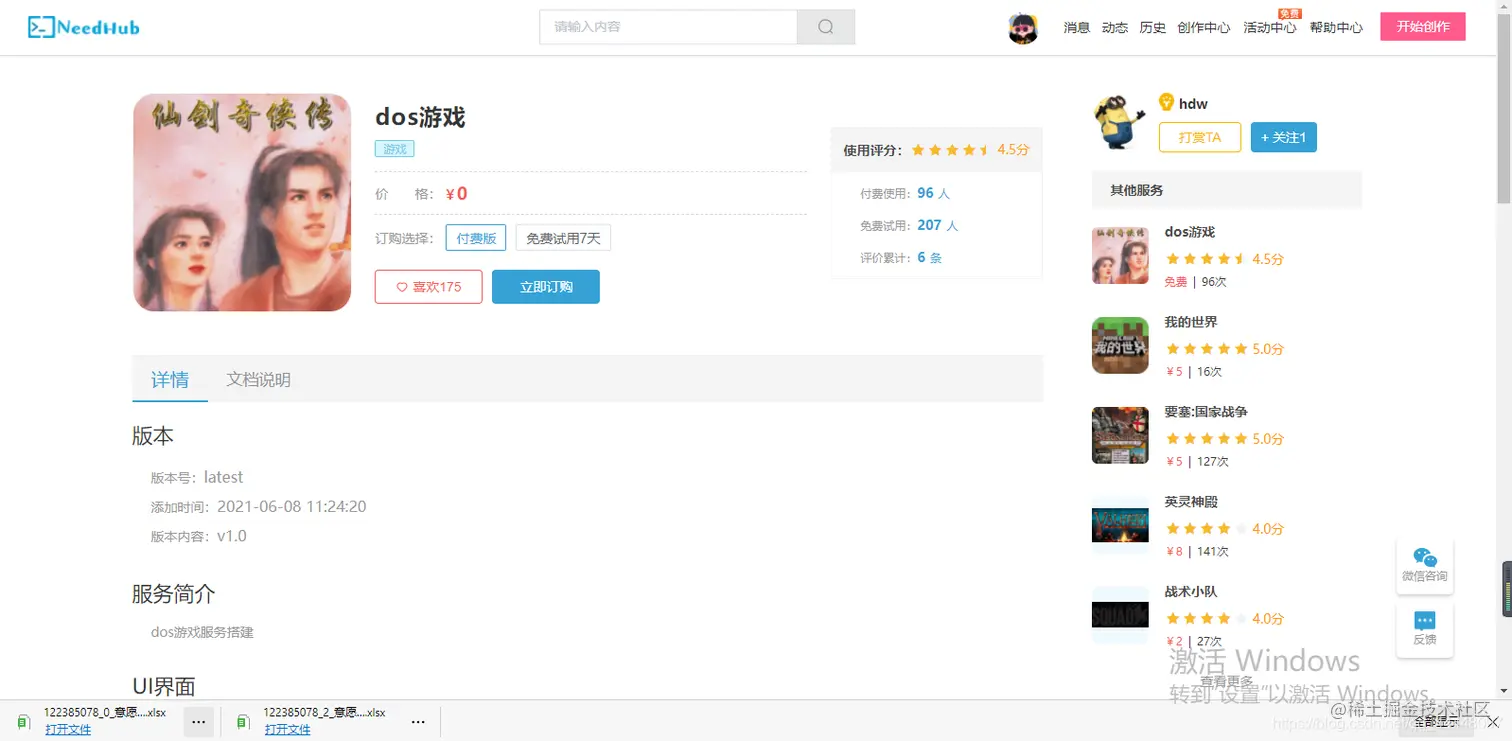The width and height of the screenshot is (1512, 741).
Task: Open 历史 in the top navigation
Action: 1153,28
